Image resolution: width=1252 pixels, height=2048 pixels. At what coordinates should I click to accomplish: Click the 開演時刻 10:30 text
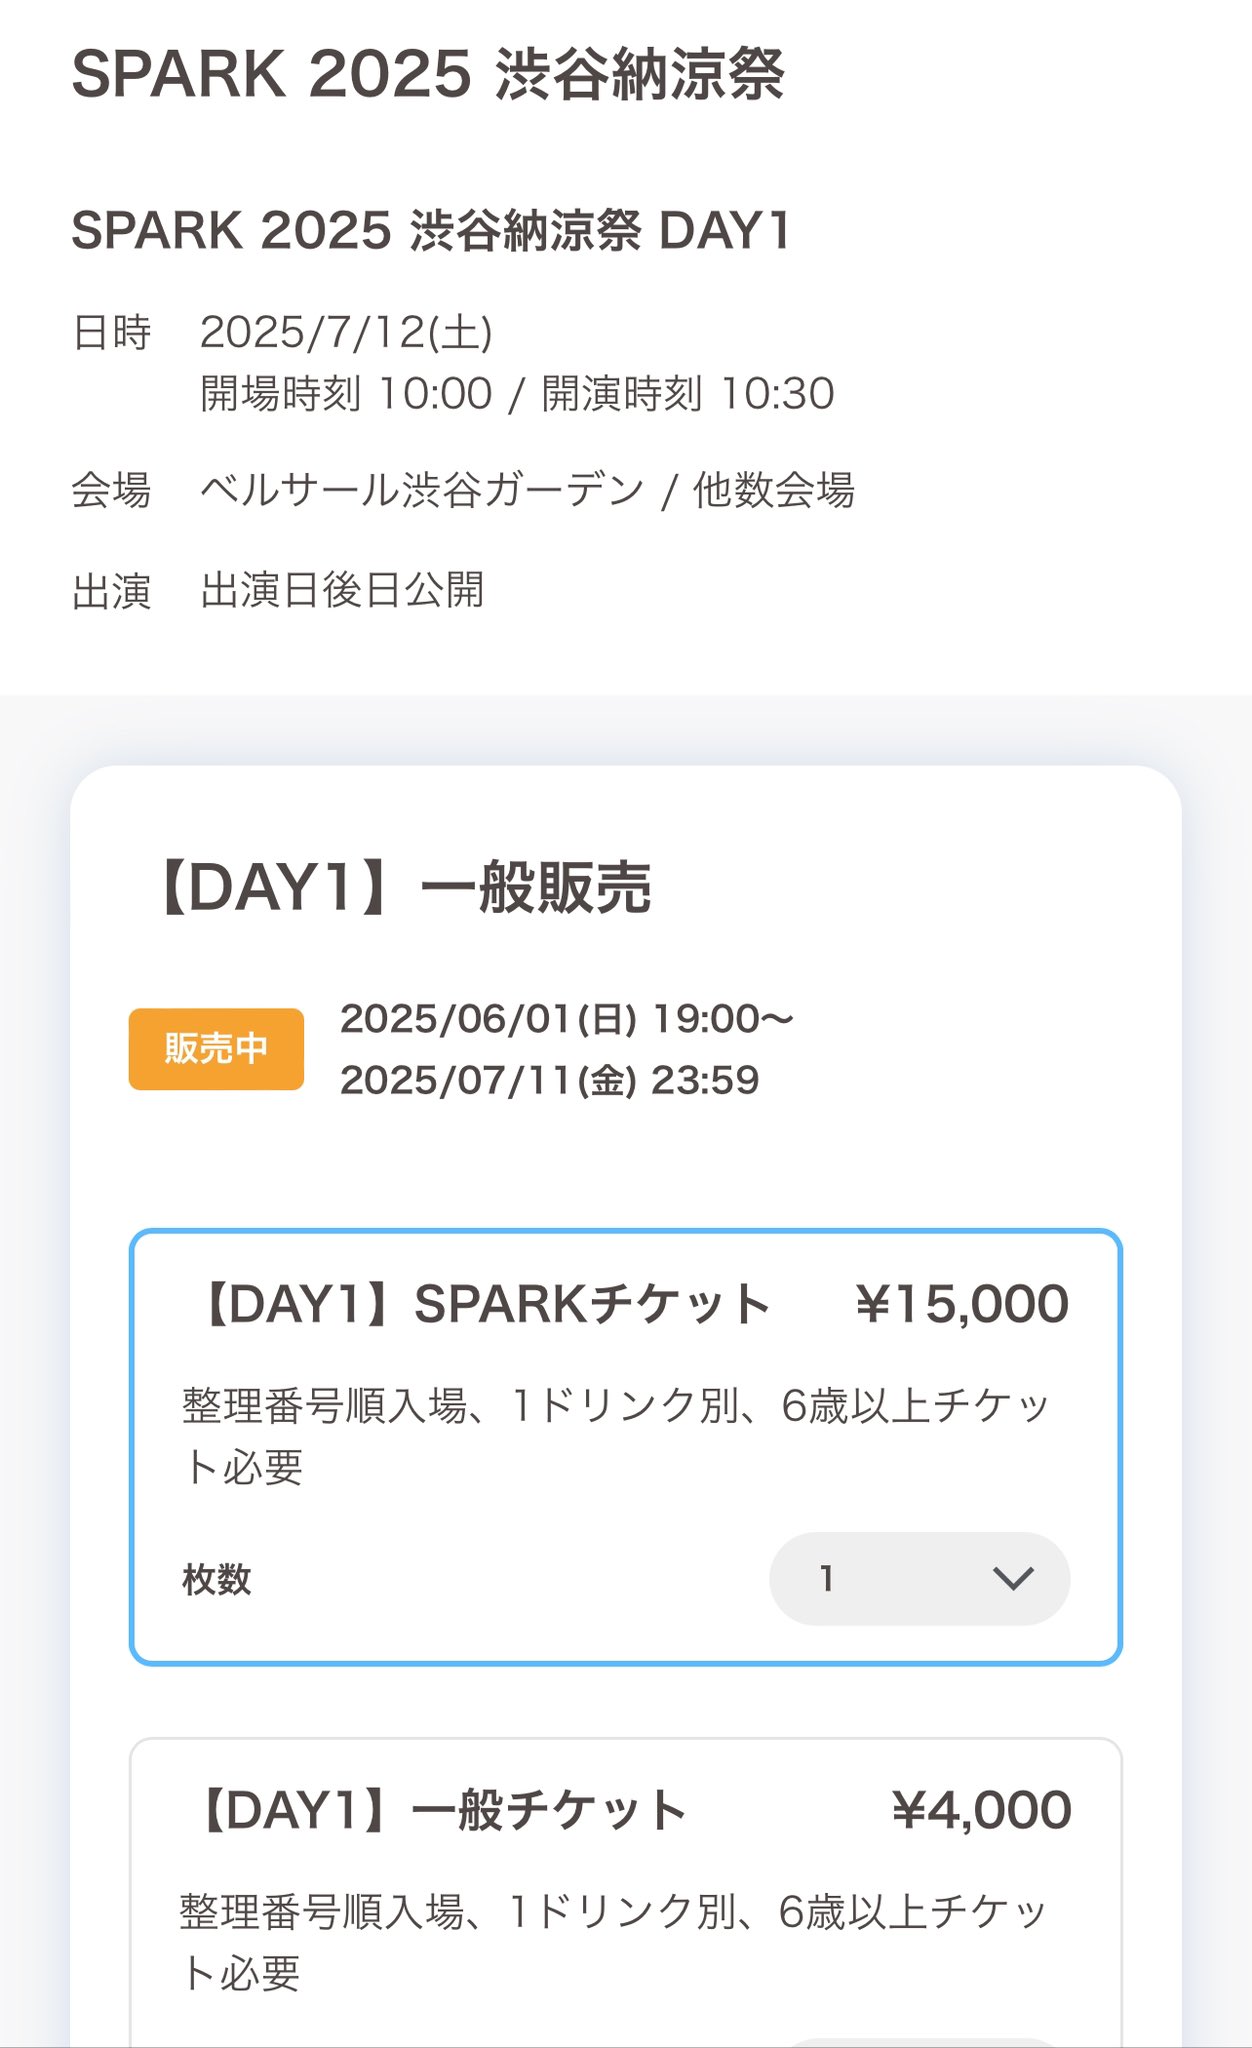[x=688, y=394]
